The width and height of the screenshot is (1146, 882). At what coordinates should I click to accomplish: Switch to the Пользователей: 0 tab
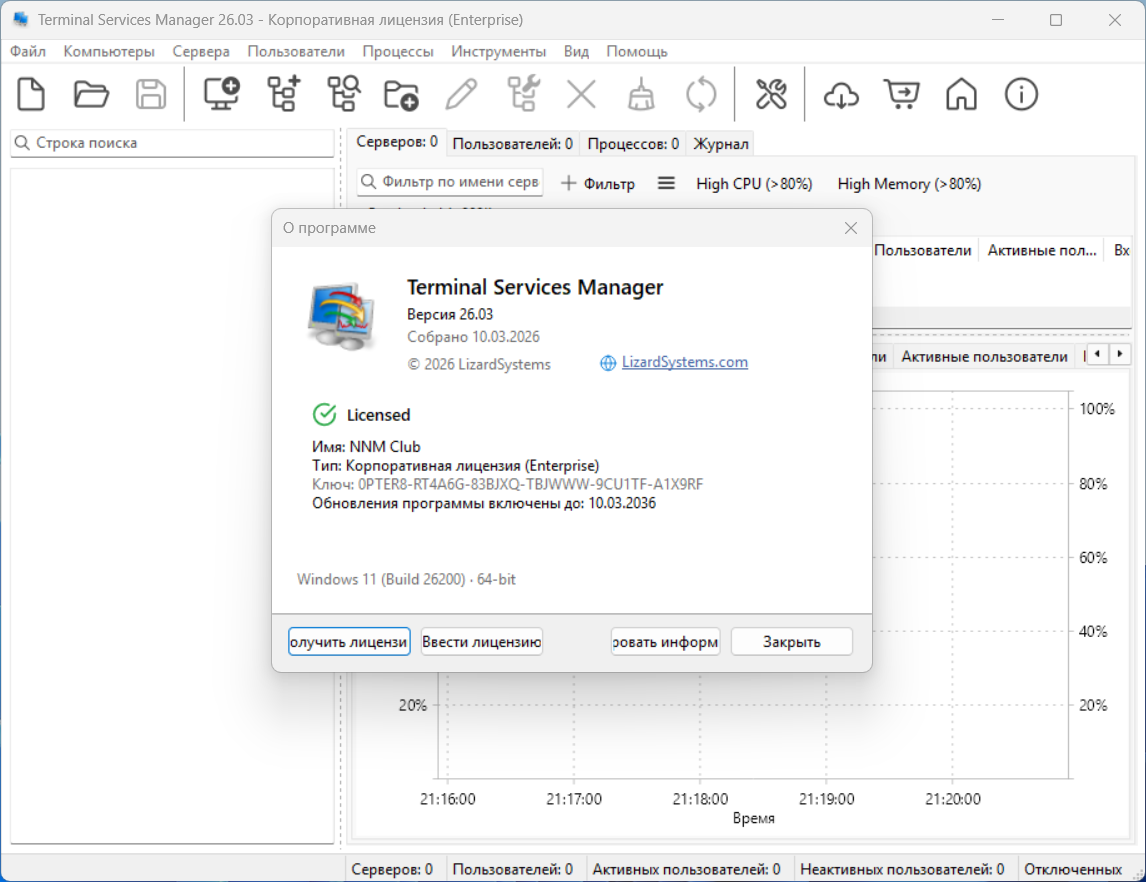[x=512, y=144]
